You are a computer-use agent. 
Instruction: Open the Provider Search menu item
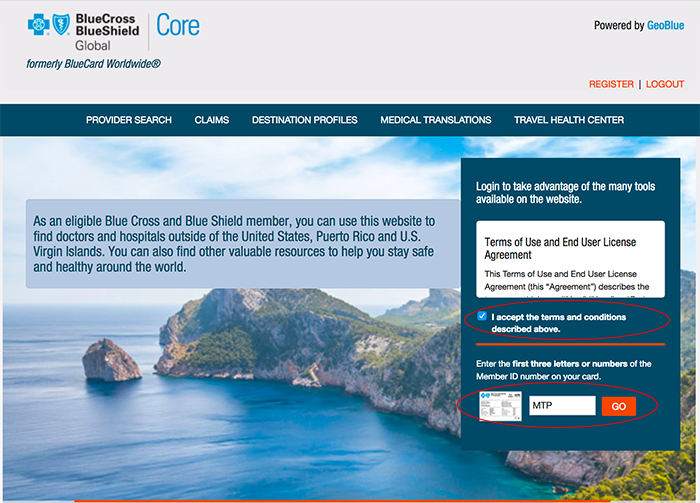point(129,120)
